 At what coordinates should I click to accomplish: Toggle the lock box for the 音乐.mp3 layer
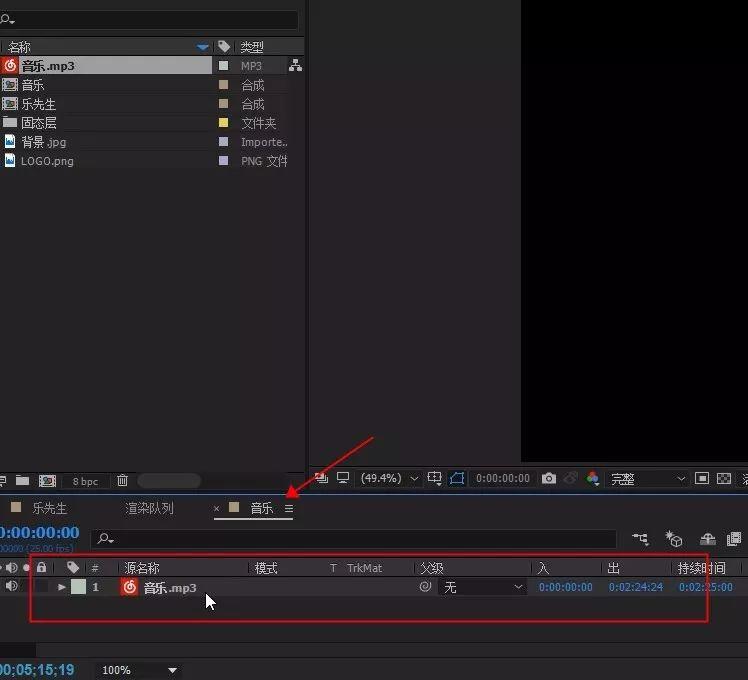42,586
